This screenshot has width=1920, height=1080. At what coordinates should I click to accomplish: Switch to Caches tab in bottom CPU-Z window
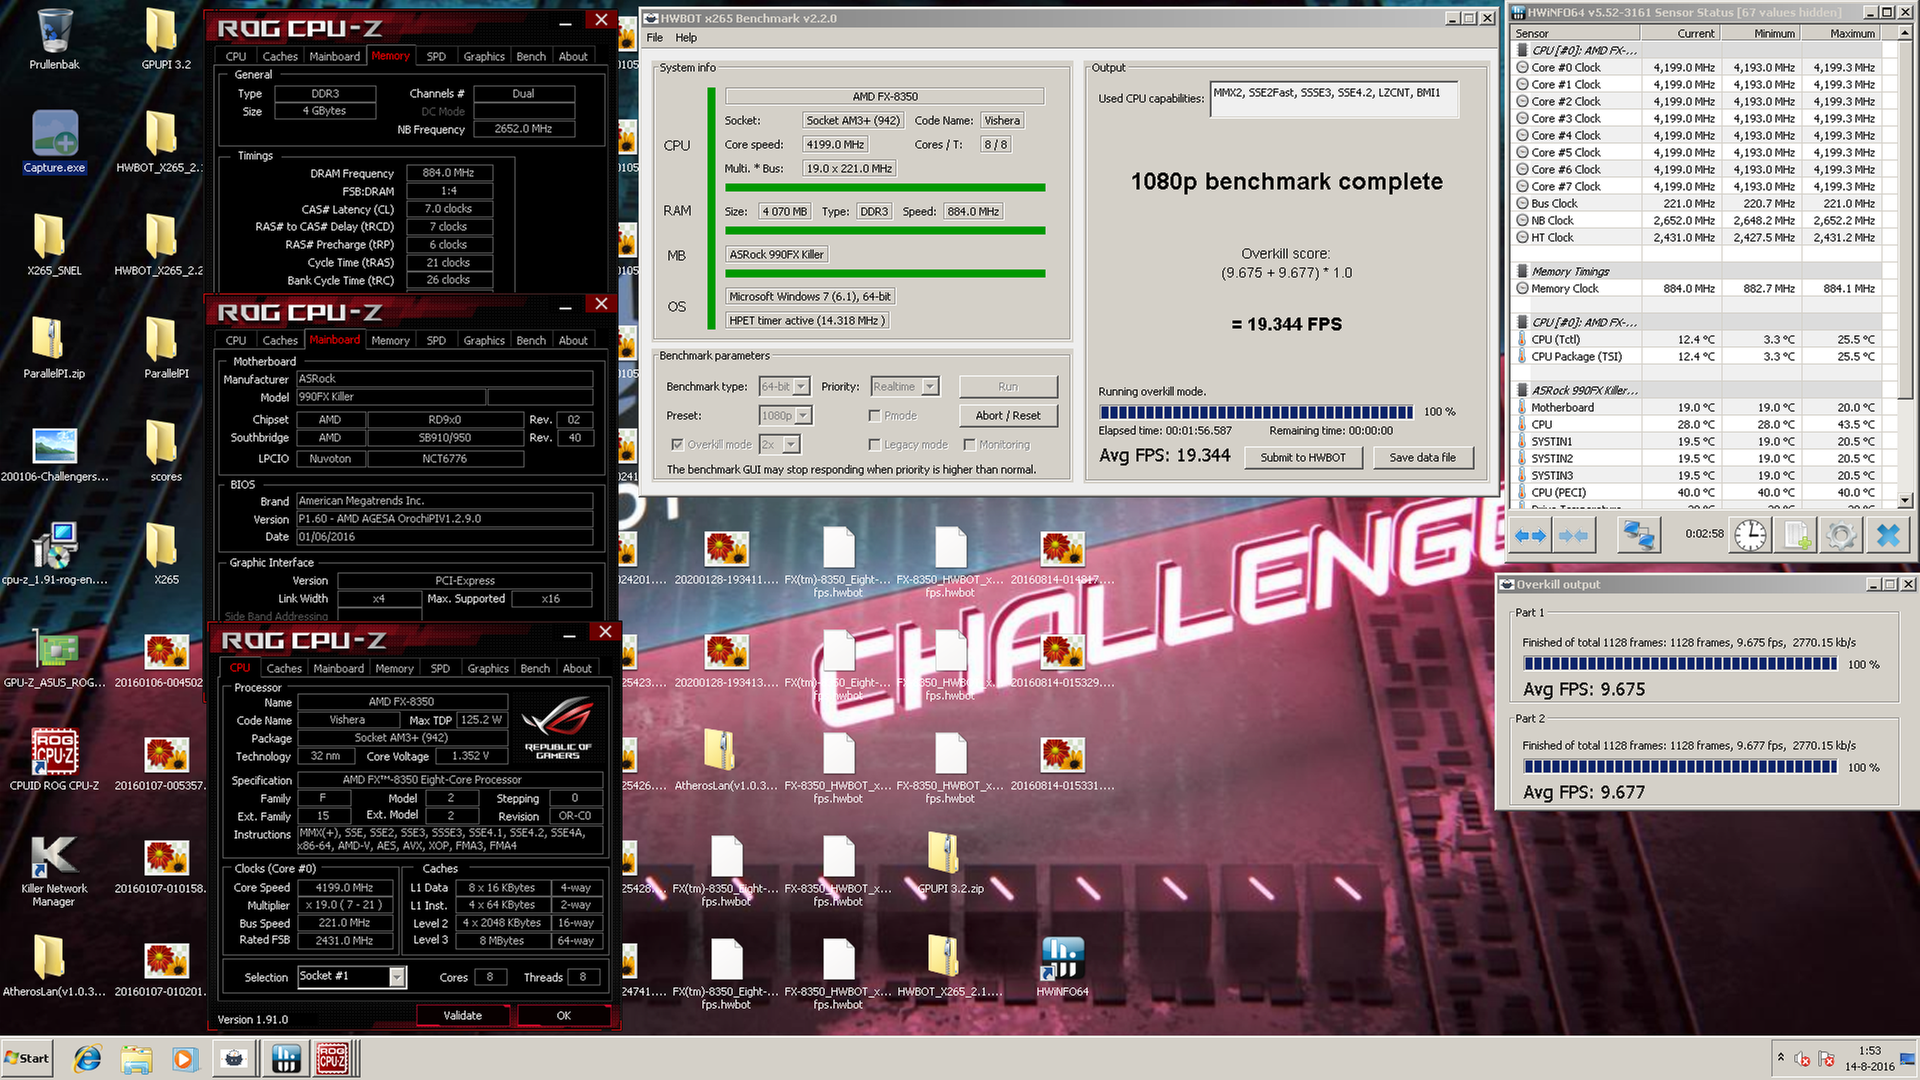[x=284, y=669]
